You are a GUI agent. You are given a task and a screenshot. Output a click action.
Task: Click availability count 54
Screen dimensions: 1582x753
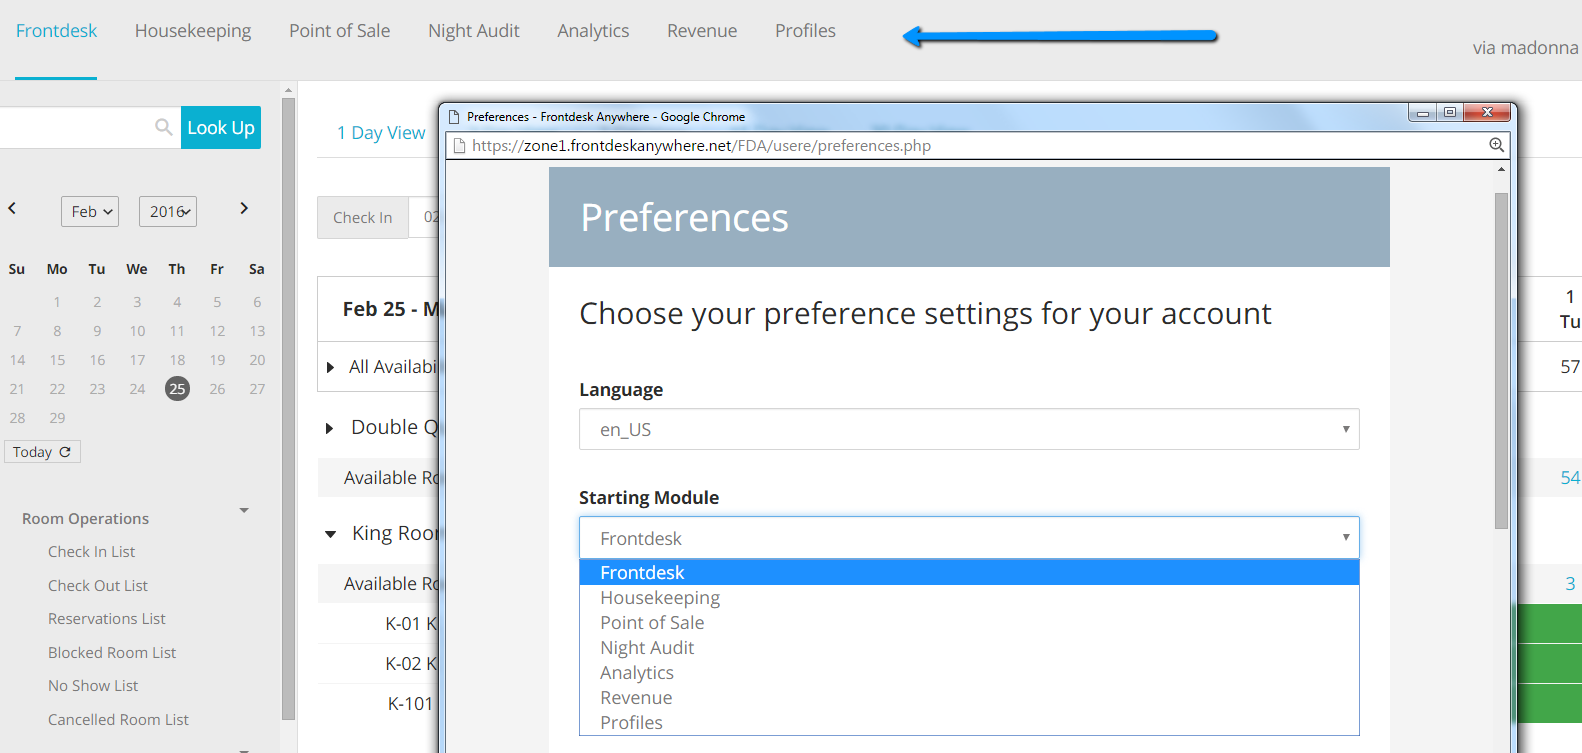pyautogui.click(x=1570, y=478)
